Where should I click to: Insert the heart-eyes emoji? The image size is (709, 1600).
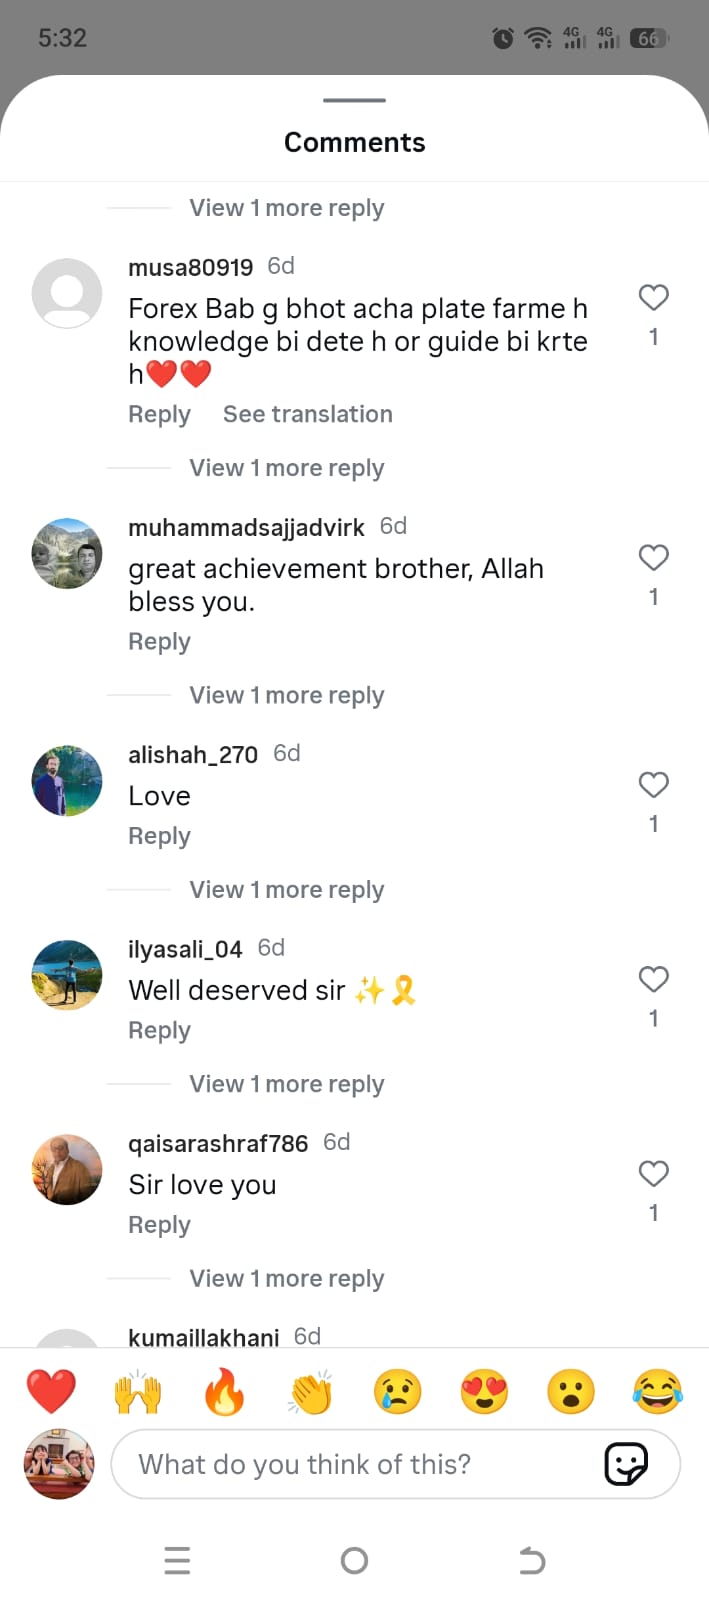tap(484, 1392)
